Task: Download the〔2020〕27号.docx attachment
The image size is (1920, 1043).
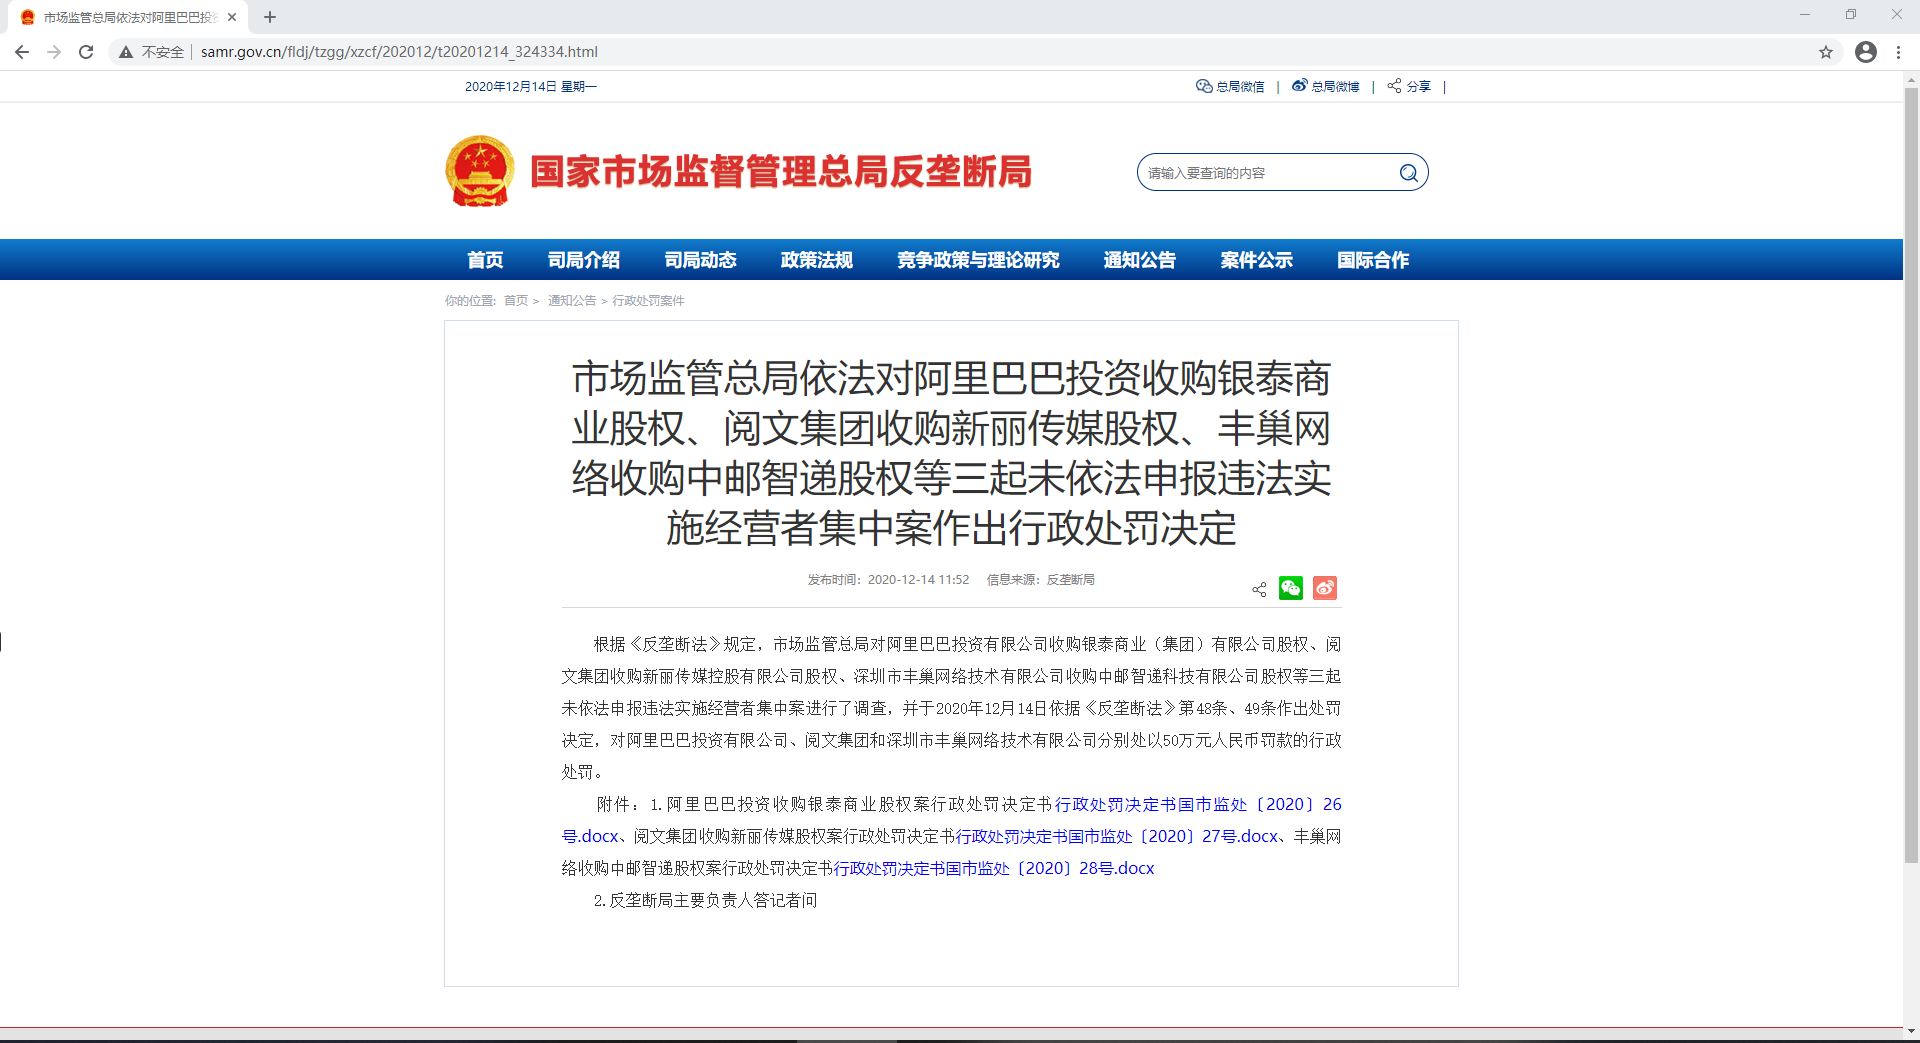Action: pyautogui.click(x=1117, y=836)
